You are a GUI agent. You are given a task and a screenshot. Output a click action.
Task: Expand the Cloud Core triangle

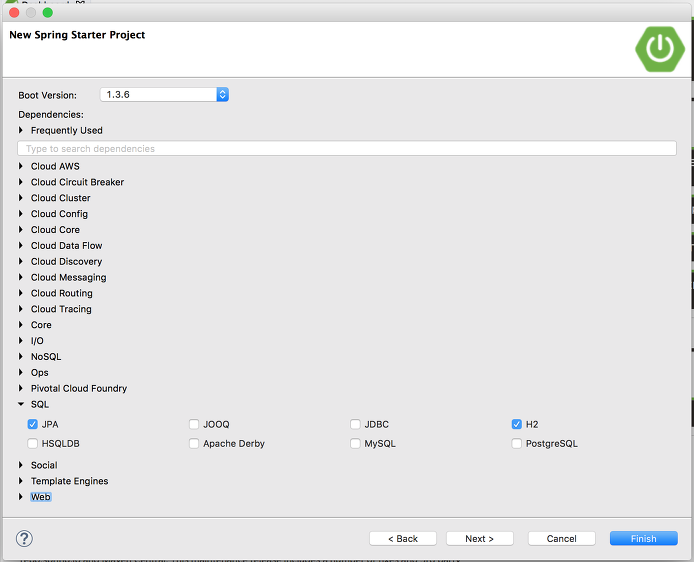pyautogui.click(x=20, y=230)
